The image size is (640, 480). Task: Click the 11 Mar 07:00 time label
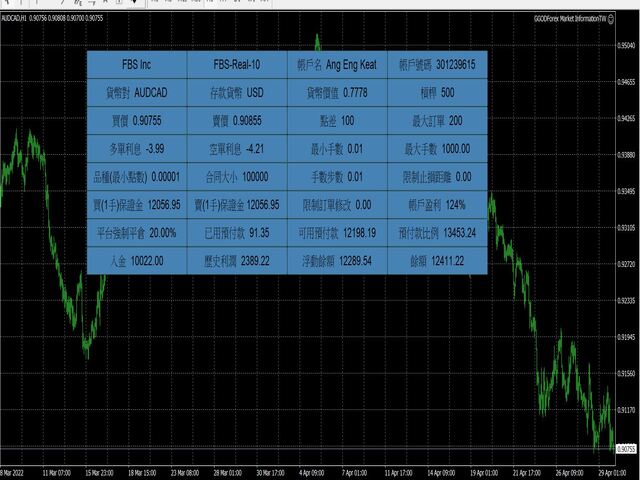click(x=56, y=473)
